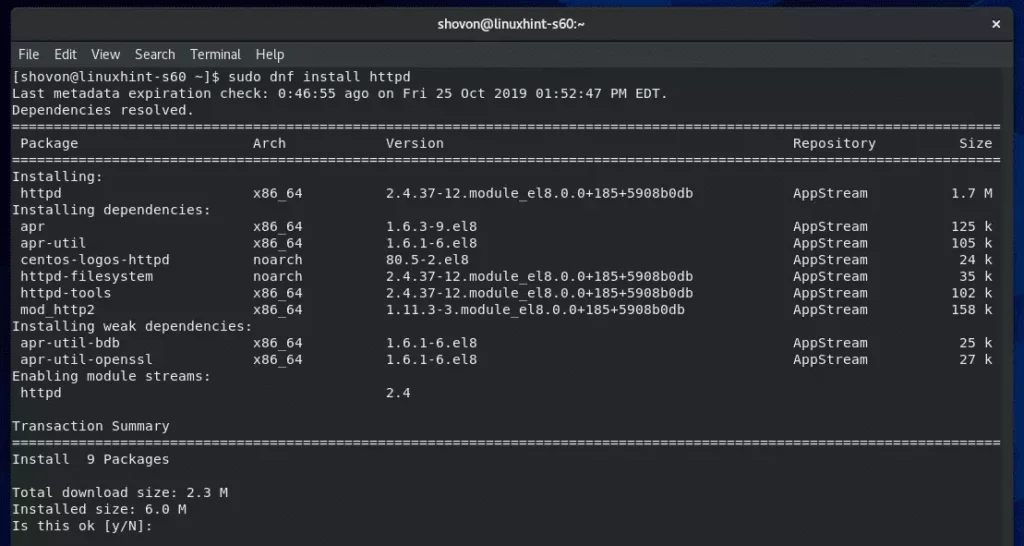Open the Help menu
The width and height of the screenshot is (1024, 546).
[270, 54]
